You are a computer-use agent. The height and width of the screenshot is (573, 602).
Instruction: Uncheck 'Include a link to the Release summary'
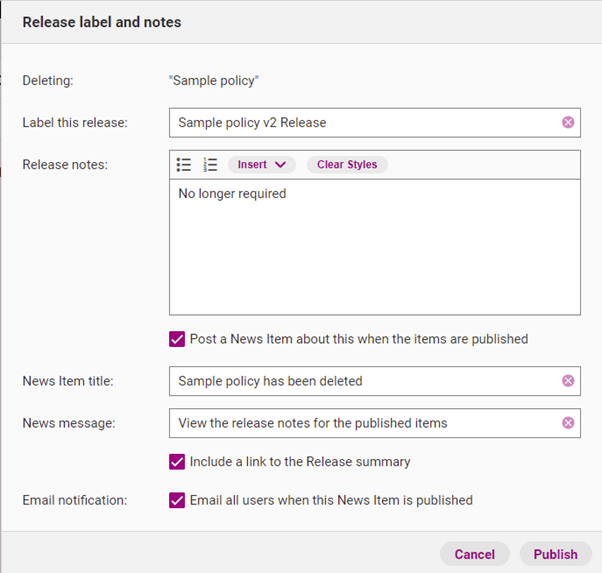177,462
